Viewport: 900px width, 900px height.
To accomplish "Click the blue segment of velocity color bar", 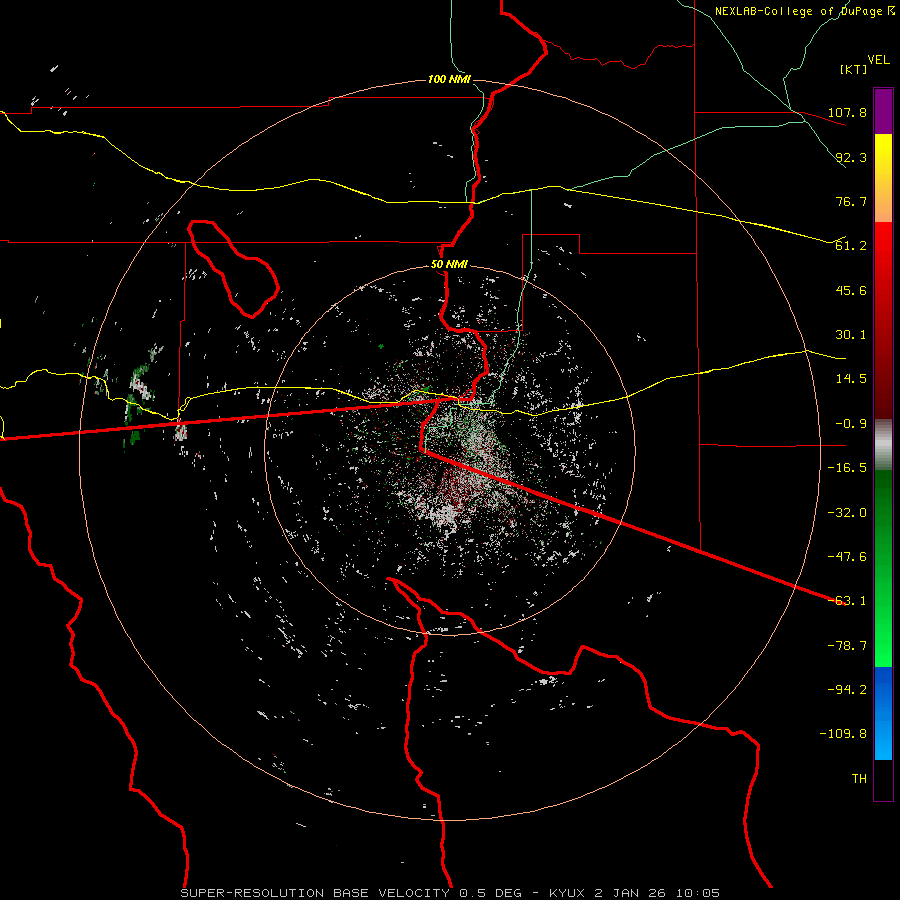I will coord(883,713).
